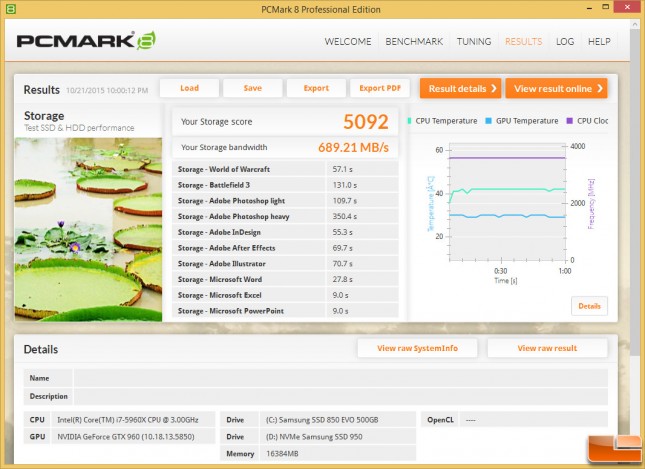Open Result details
The image size is (645, 469).
point(460,88)
